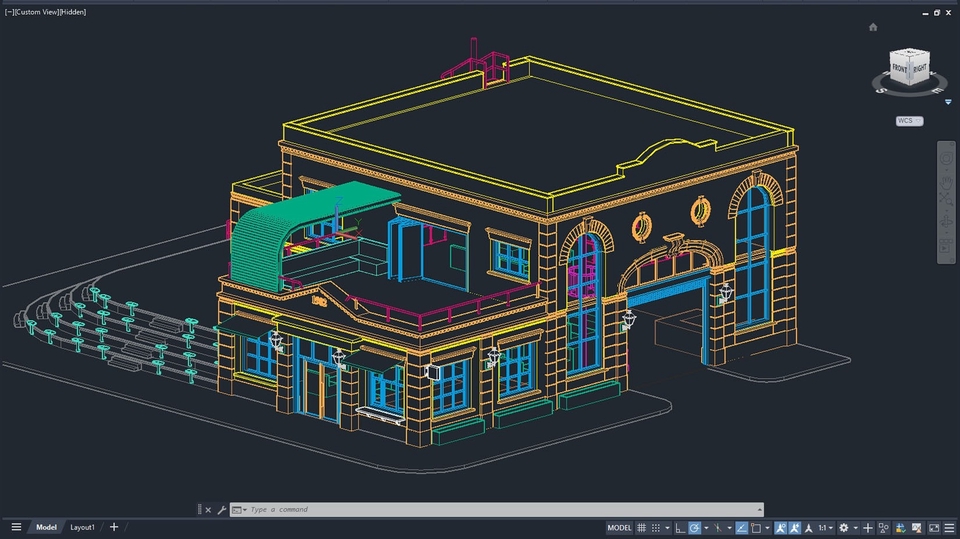Toggle Isometric Drafting in status bar
Image resolution: width=960 pixels, height=539 pixels.
tap(718, 527)
